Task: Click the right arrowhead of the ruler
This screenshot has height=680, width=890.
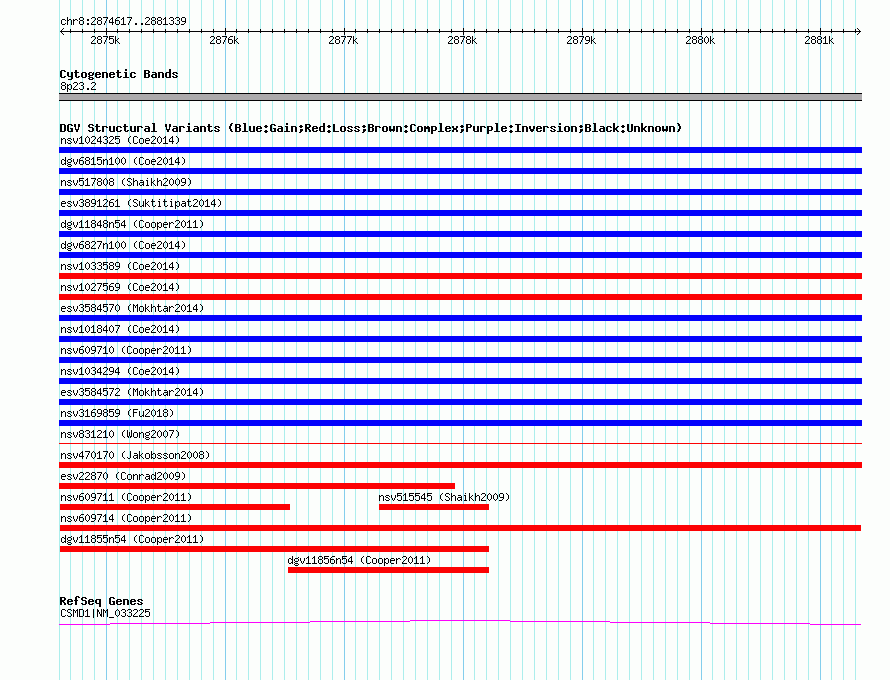Action: click(x=858, y=31)
